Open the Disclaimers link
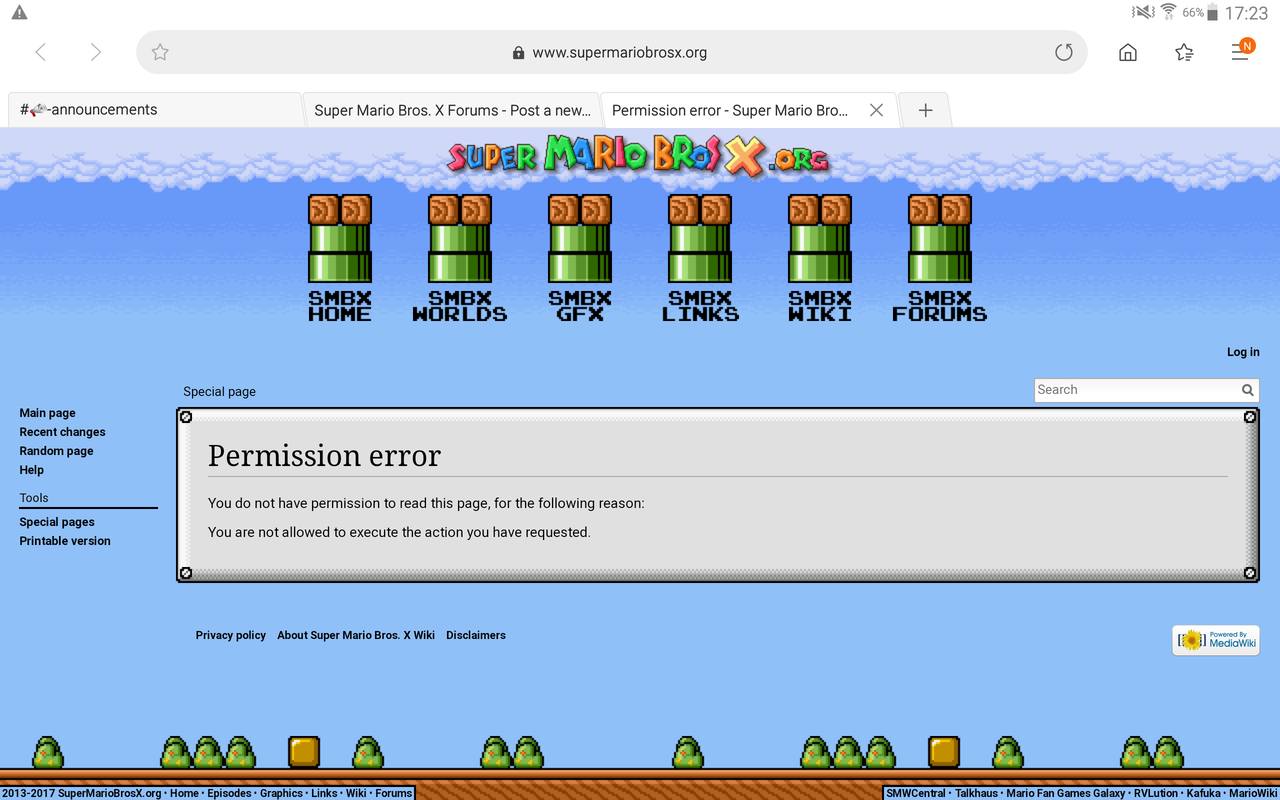 click(476, 635)
